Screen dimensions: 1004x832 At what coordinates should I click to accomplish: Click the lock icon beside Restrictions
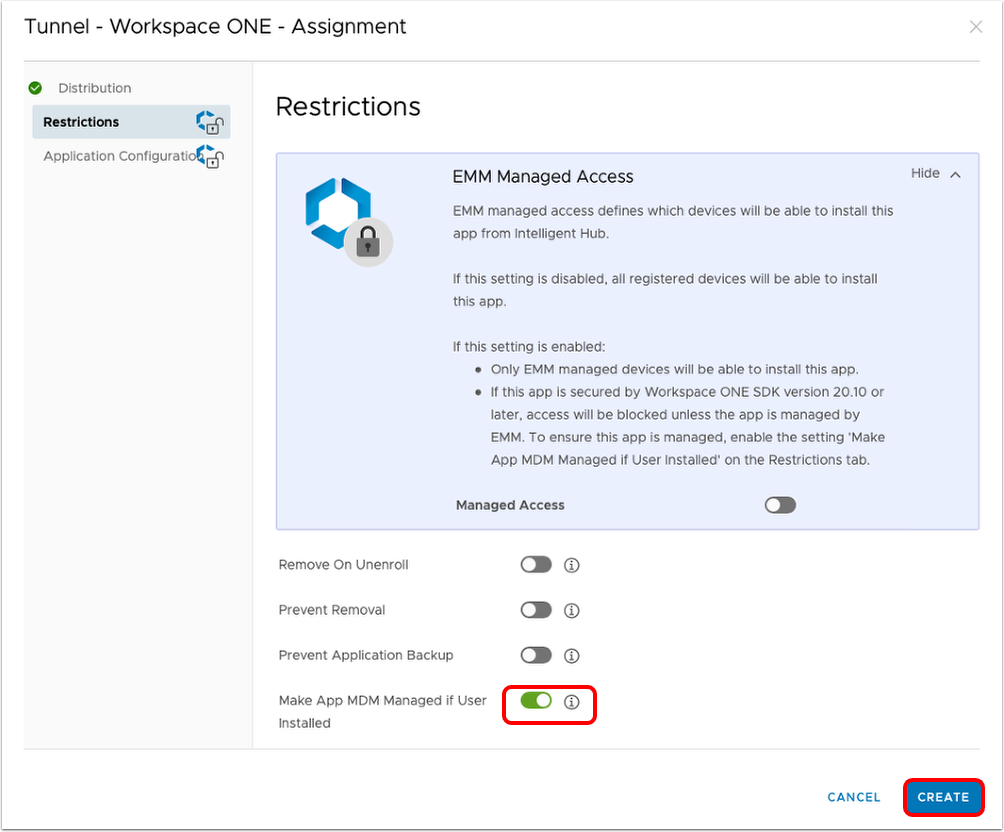pos(209,122)
